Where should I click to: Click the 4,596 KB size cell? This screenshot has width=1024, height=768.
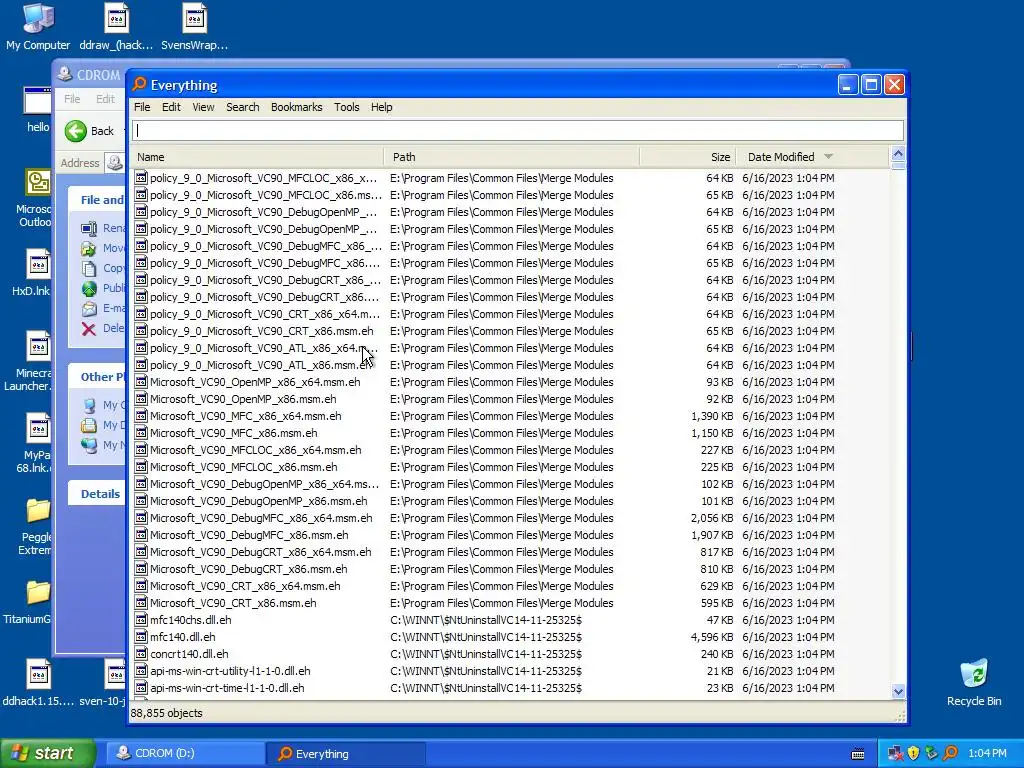(x=712, y=637)
